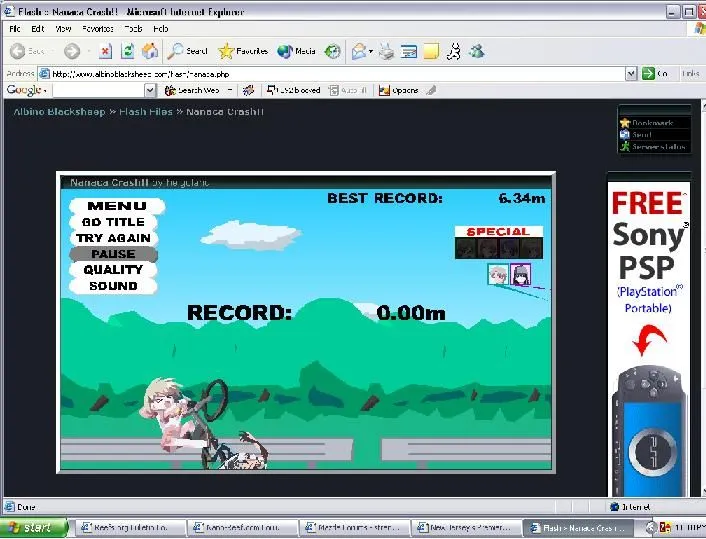
Task: Click the Windows Start button
Action: [33, 527]
